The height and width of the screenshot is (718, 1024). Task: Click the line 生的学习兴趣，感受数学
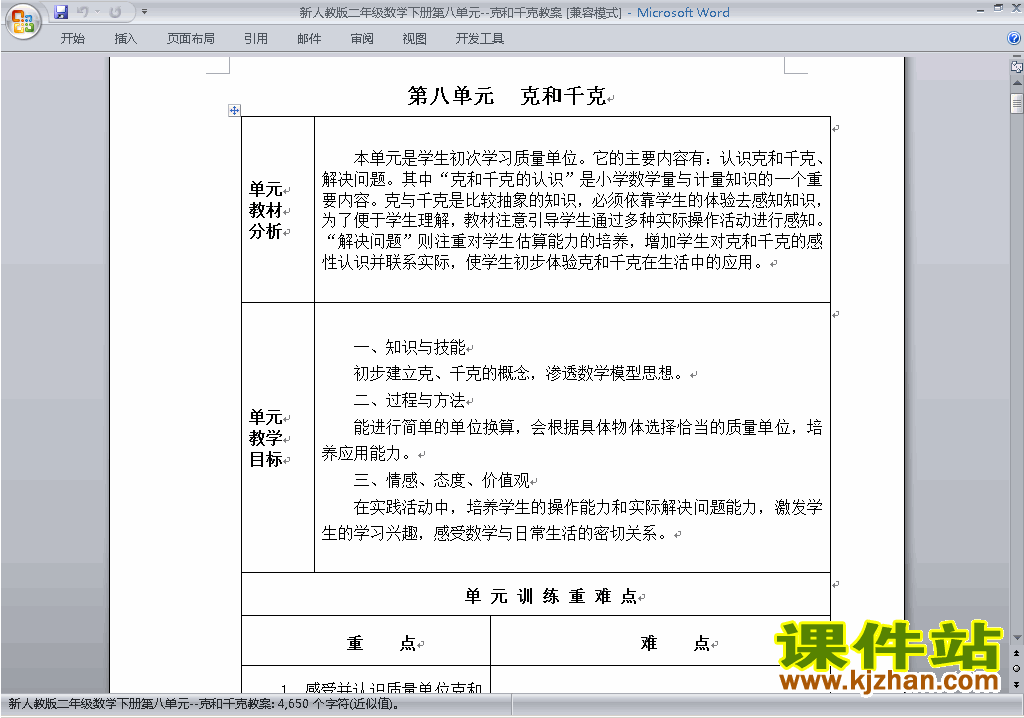(496, 534)
